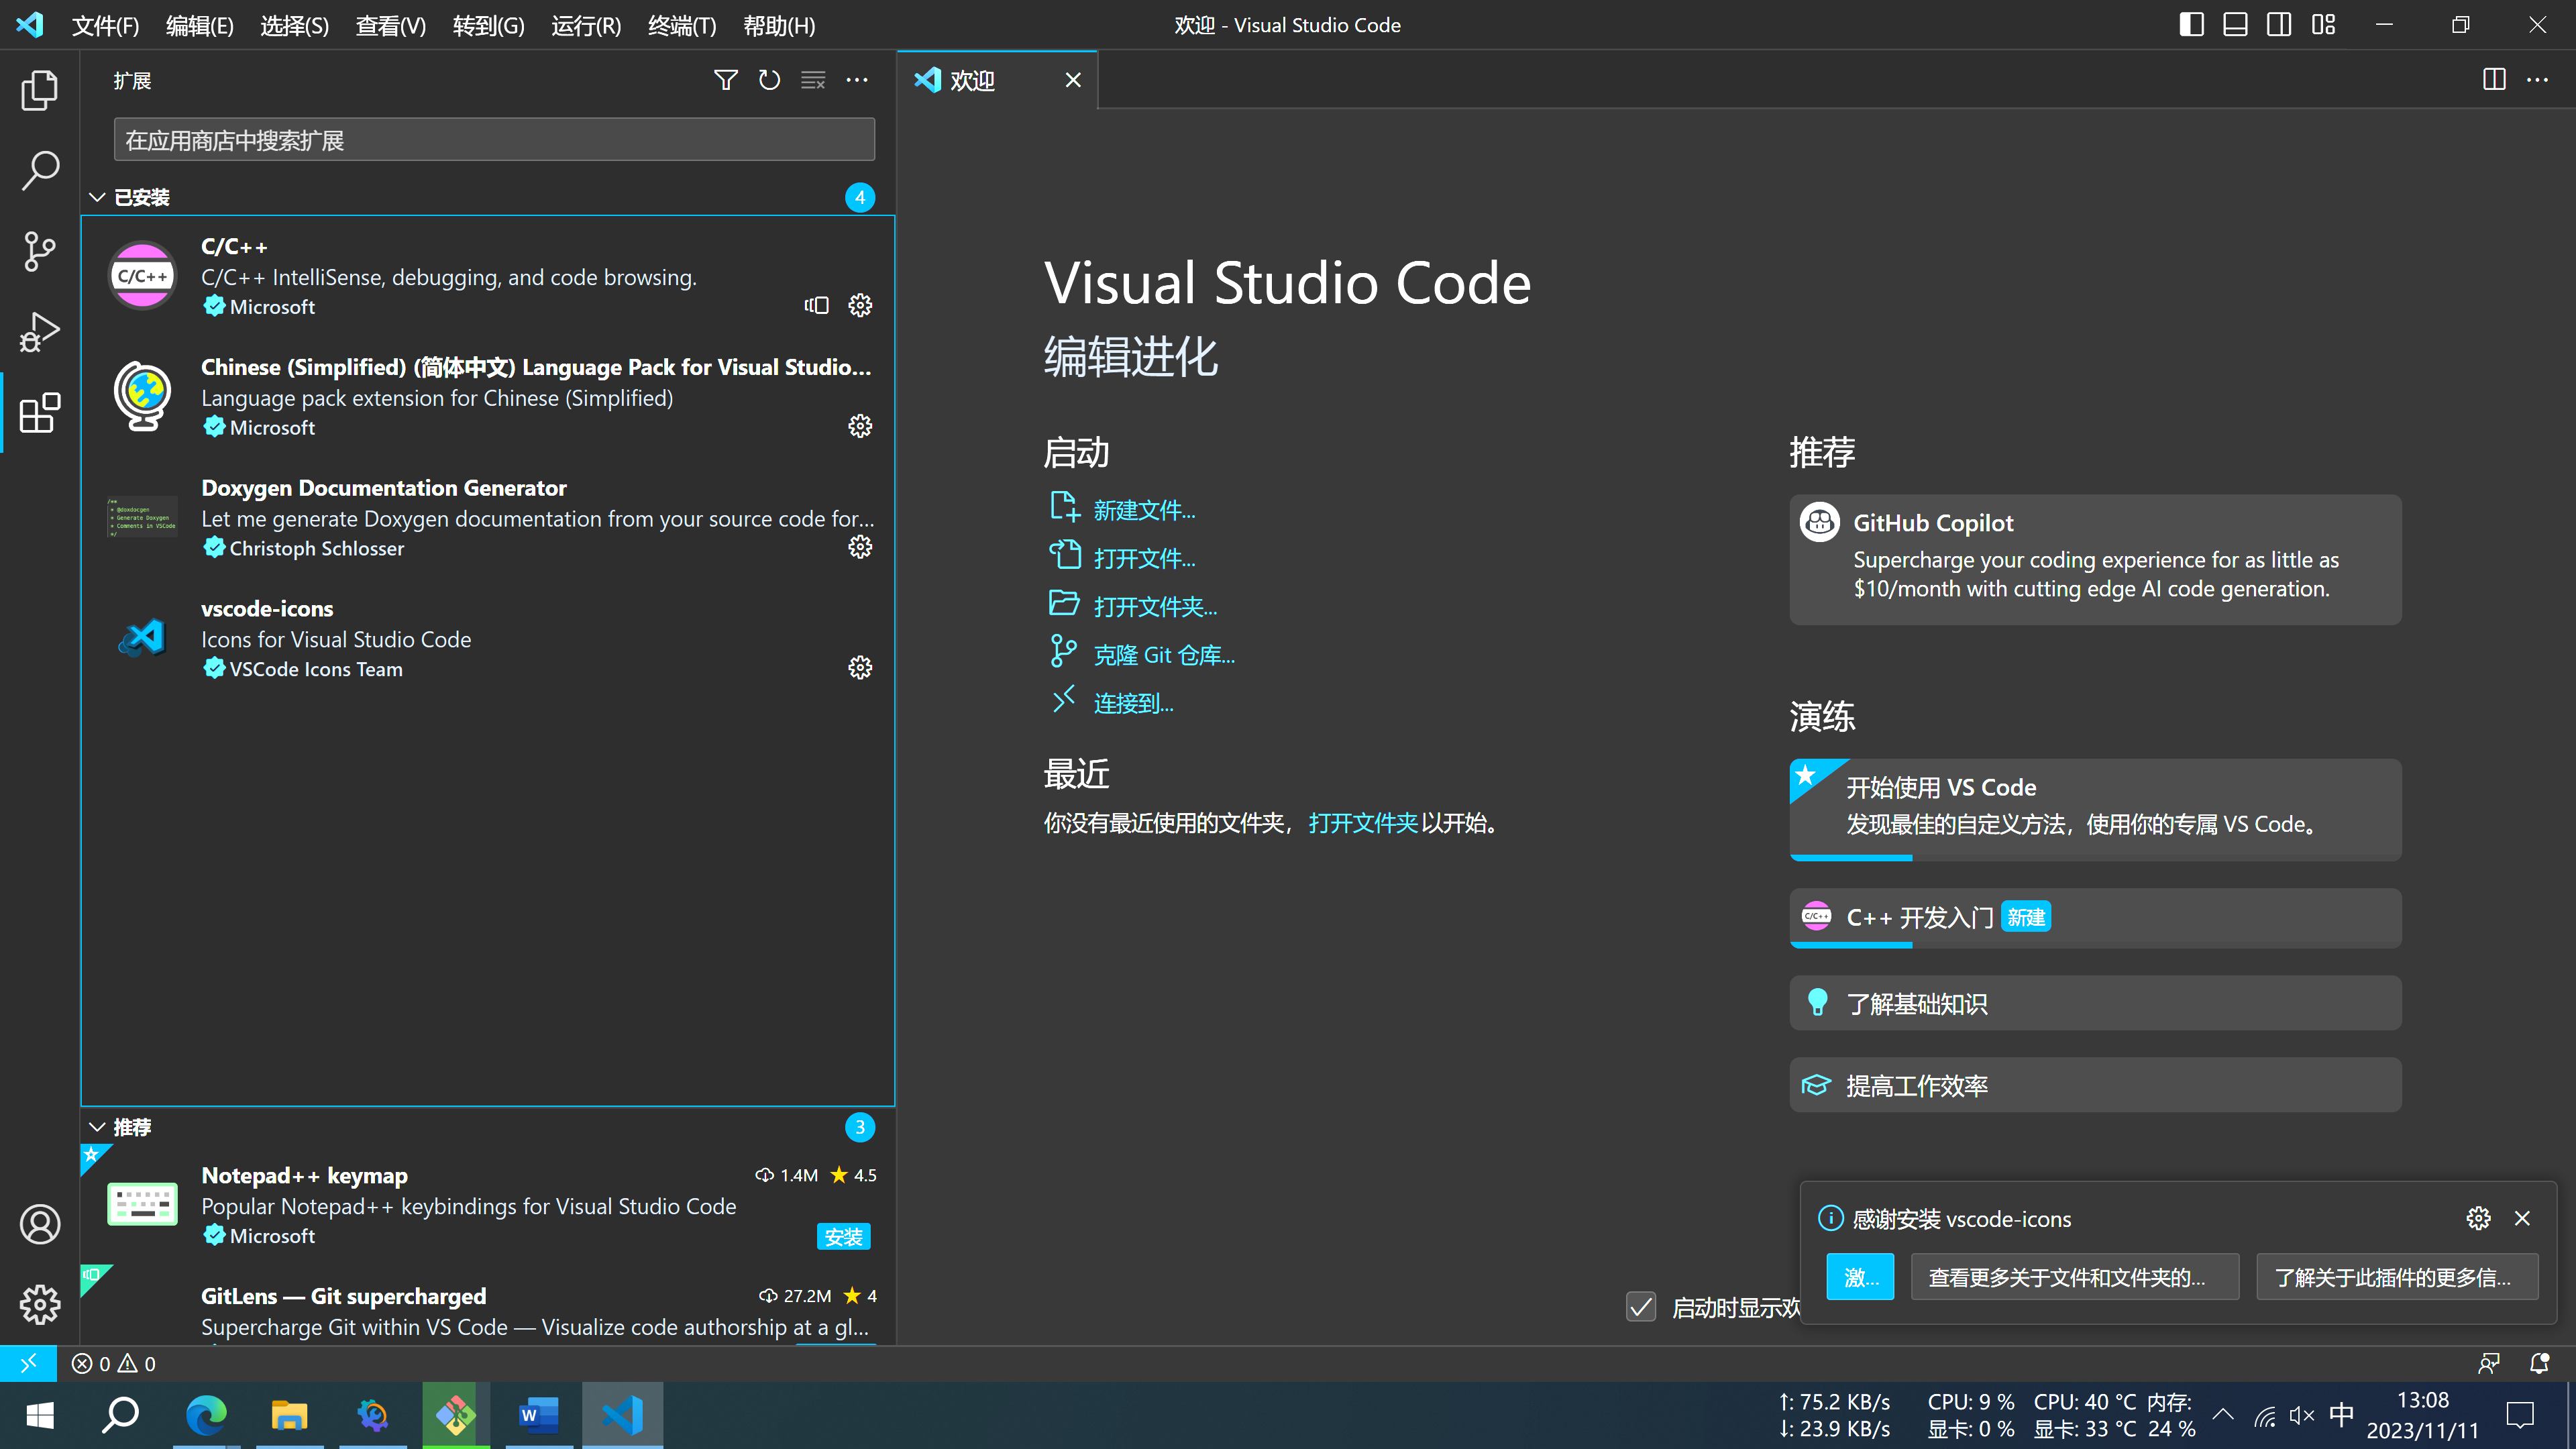This screenshot has height=1449, width=2576.
Task: Click learn more about this plugin button
Action: [2397, 1277]
